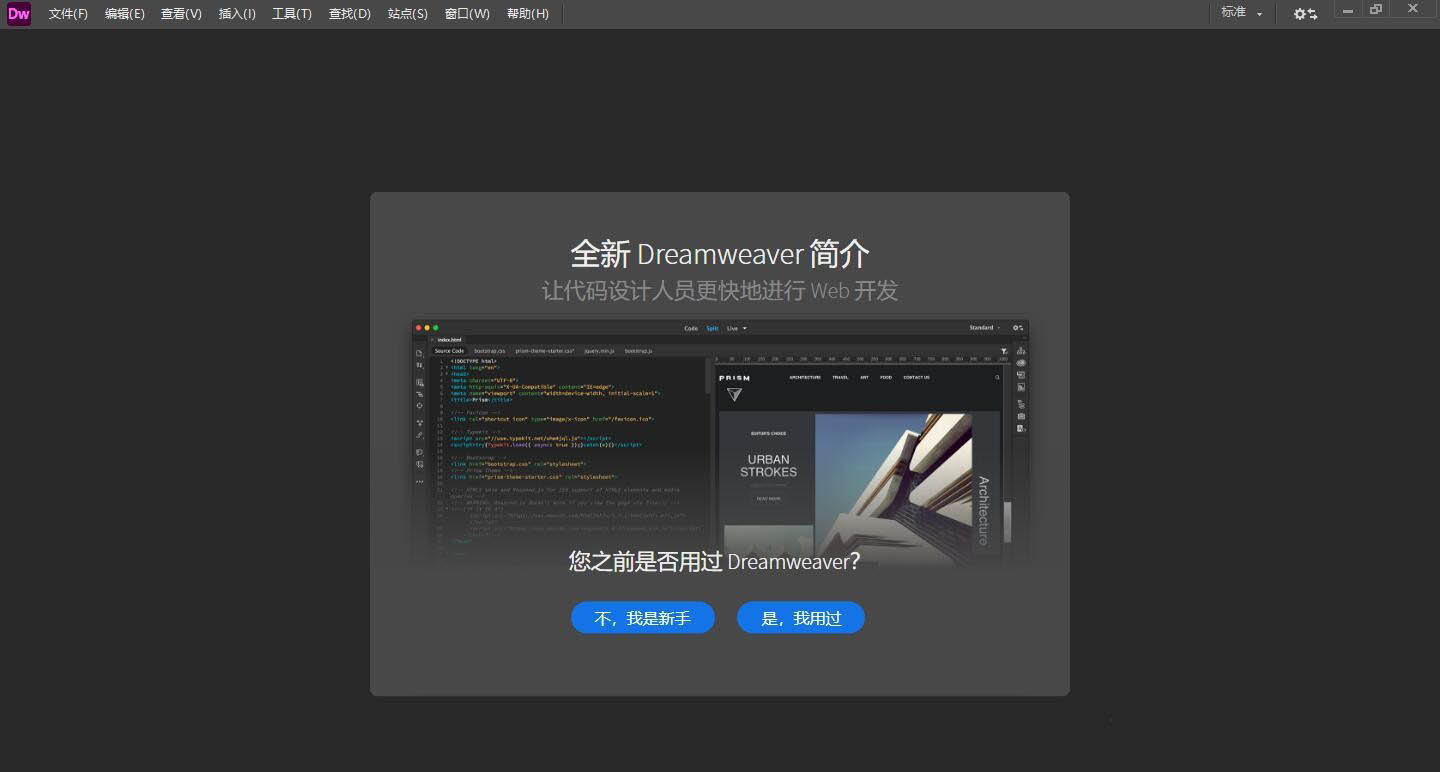The width and height of the screenshot is (1440, 772).
Task: Click the Dreamweaver Dw logo icon
Action: 19,14
